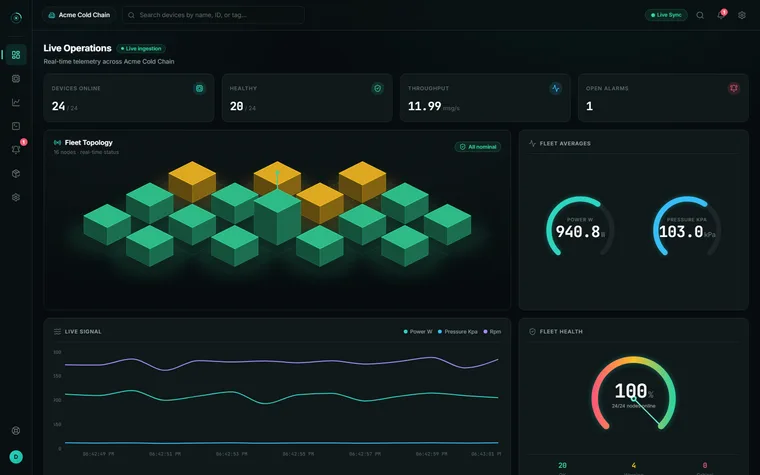Click the All nominal status badge
This screenshot has height=475, width=760.
tap(478, 147)
